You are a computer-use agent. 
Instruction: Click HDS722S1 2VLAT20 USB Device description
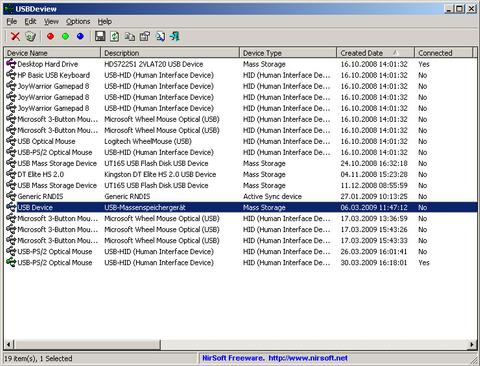pos(154,64)
